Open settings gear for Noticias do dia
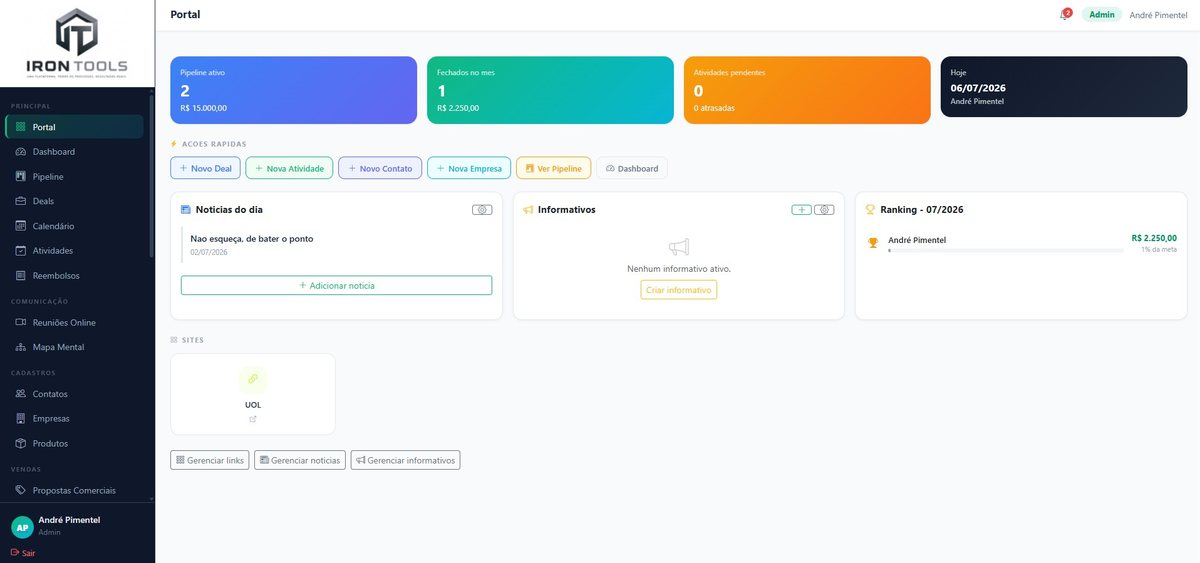This screenshot has width=1200, height=563. 482,210
